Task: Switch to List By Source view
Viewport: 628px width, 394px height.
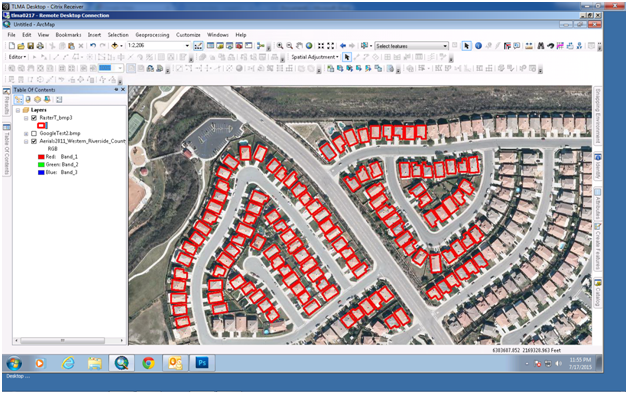Action: pos(28,100)
